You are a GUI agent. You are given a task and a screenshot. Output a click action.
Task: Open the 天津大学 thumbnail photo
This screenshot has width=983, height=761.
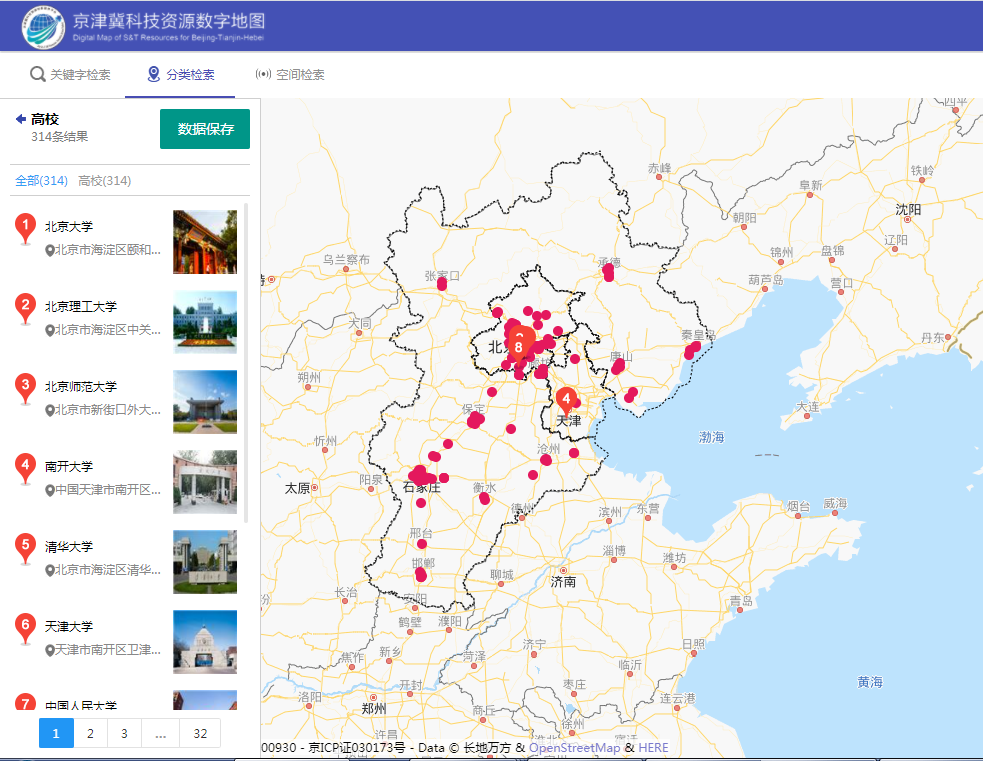[x=205, y=642]
